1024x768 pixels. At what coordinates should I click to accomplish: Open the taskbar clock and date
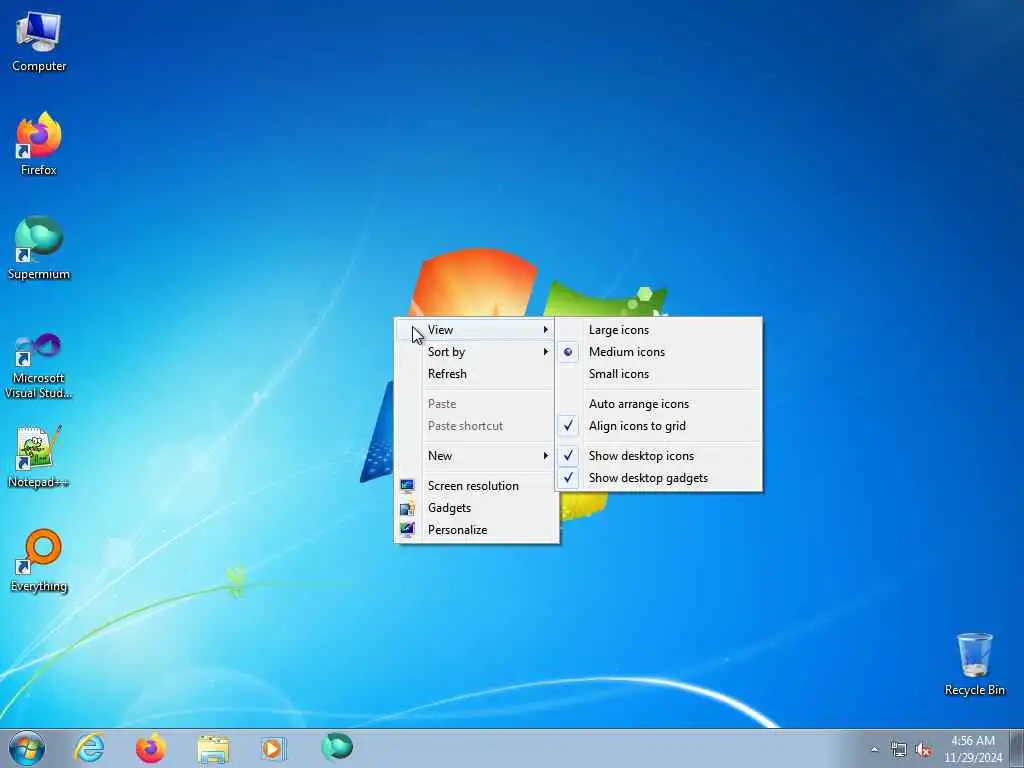coord(973,749)
